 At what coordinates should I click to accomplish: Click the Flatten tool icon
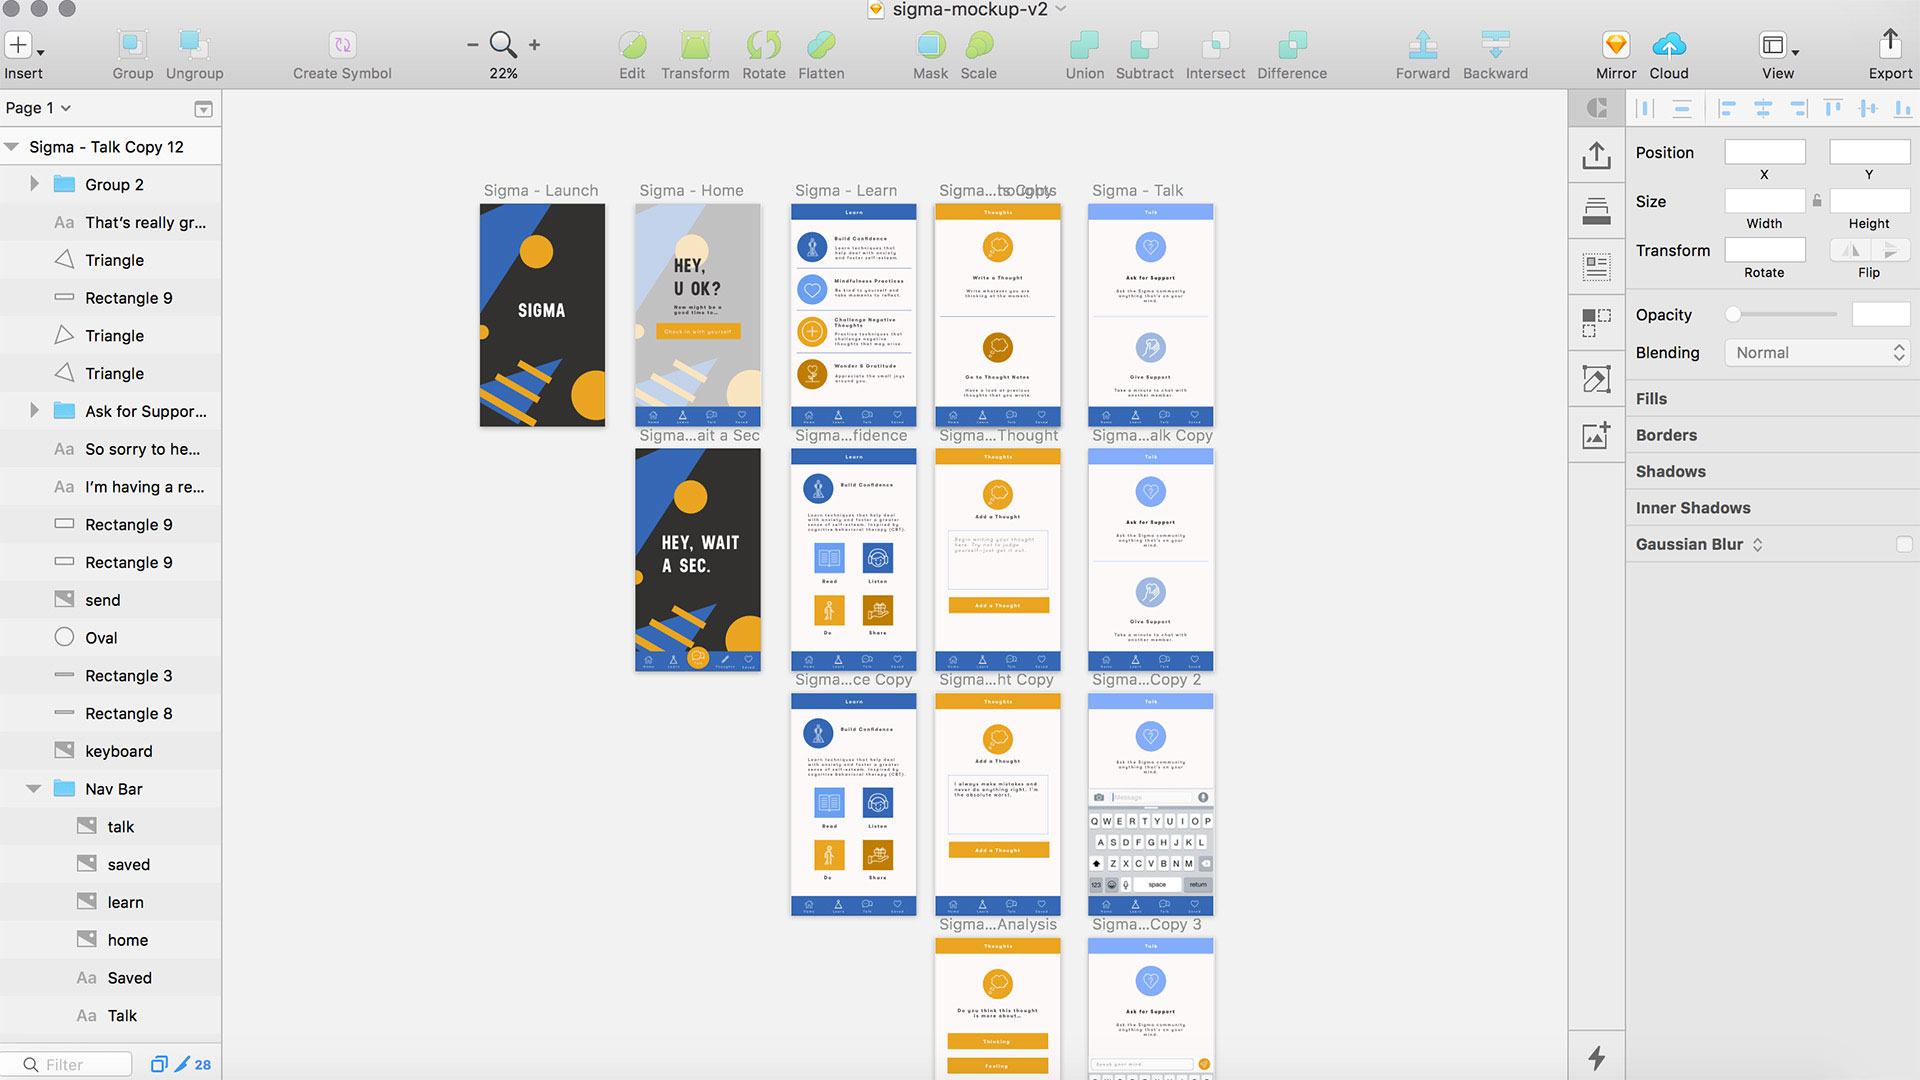point(821,45)
